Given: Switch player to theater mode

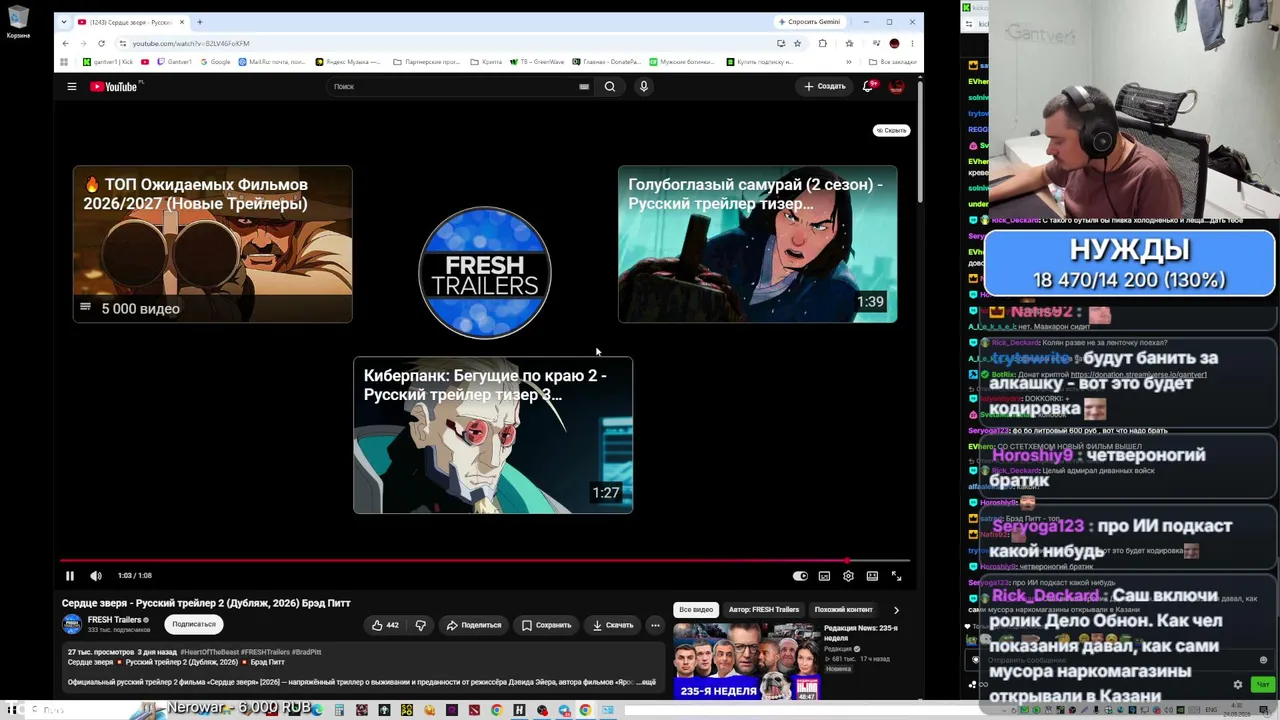Looking at the screenshot, I should tap(872, 576).
